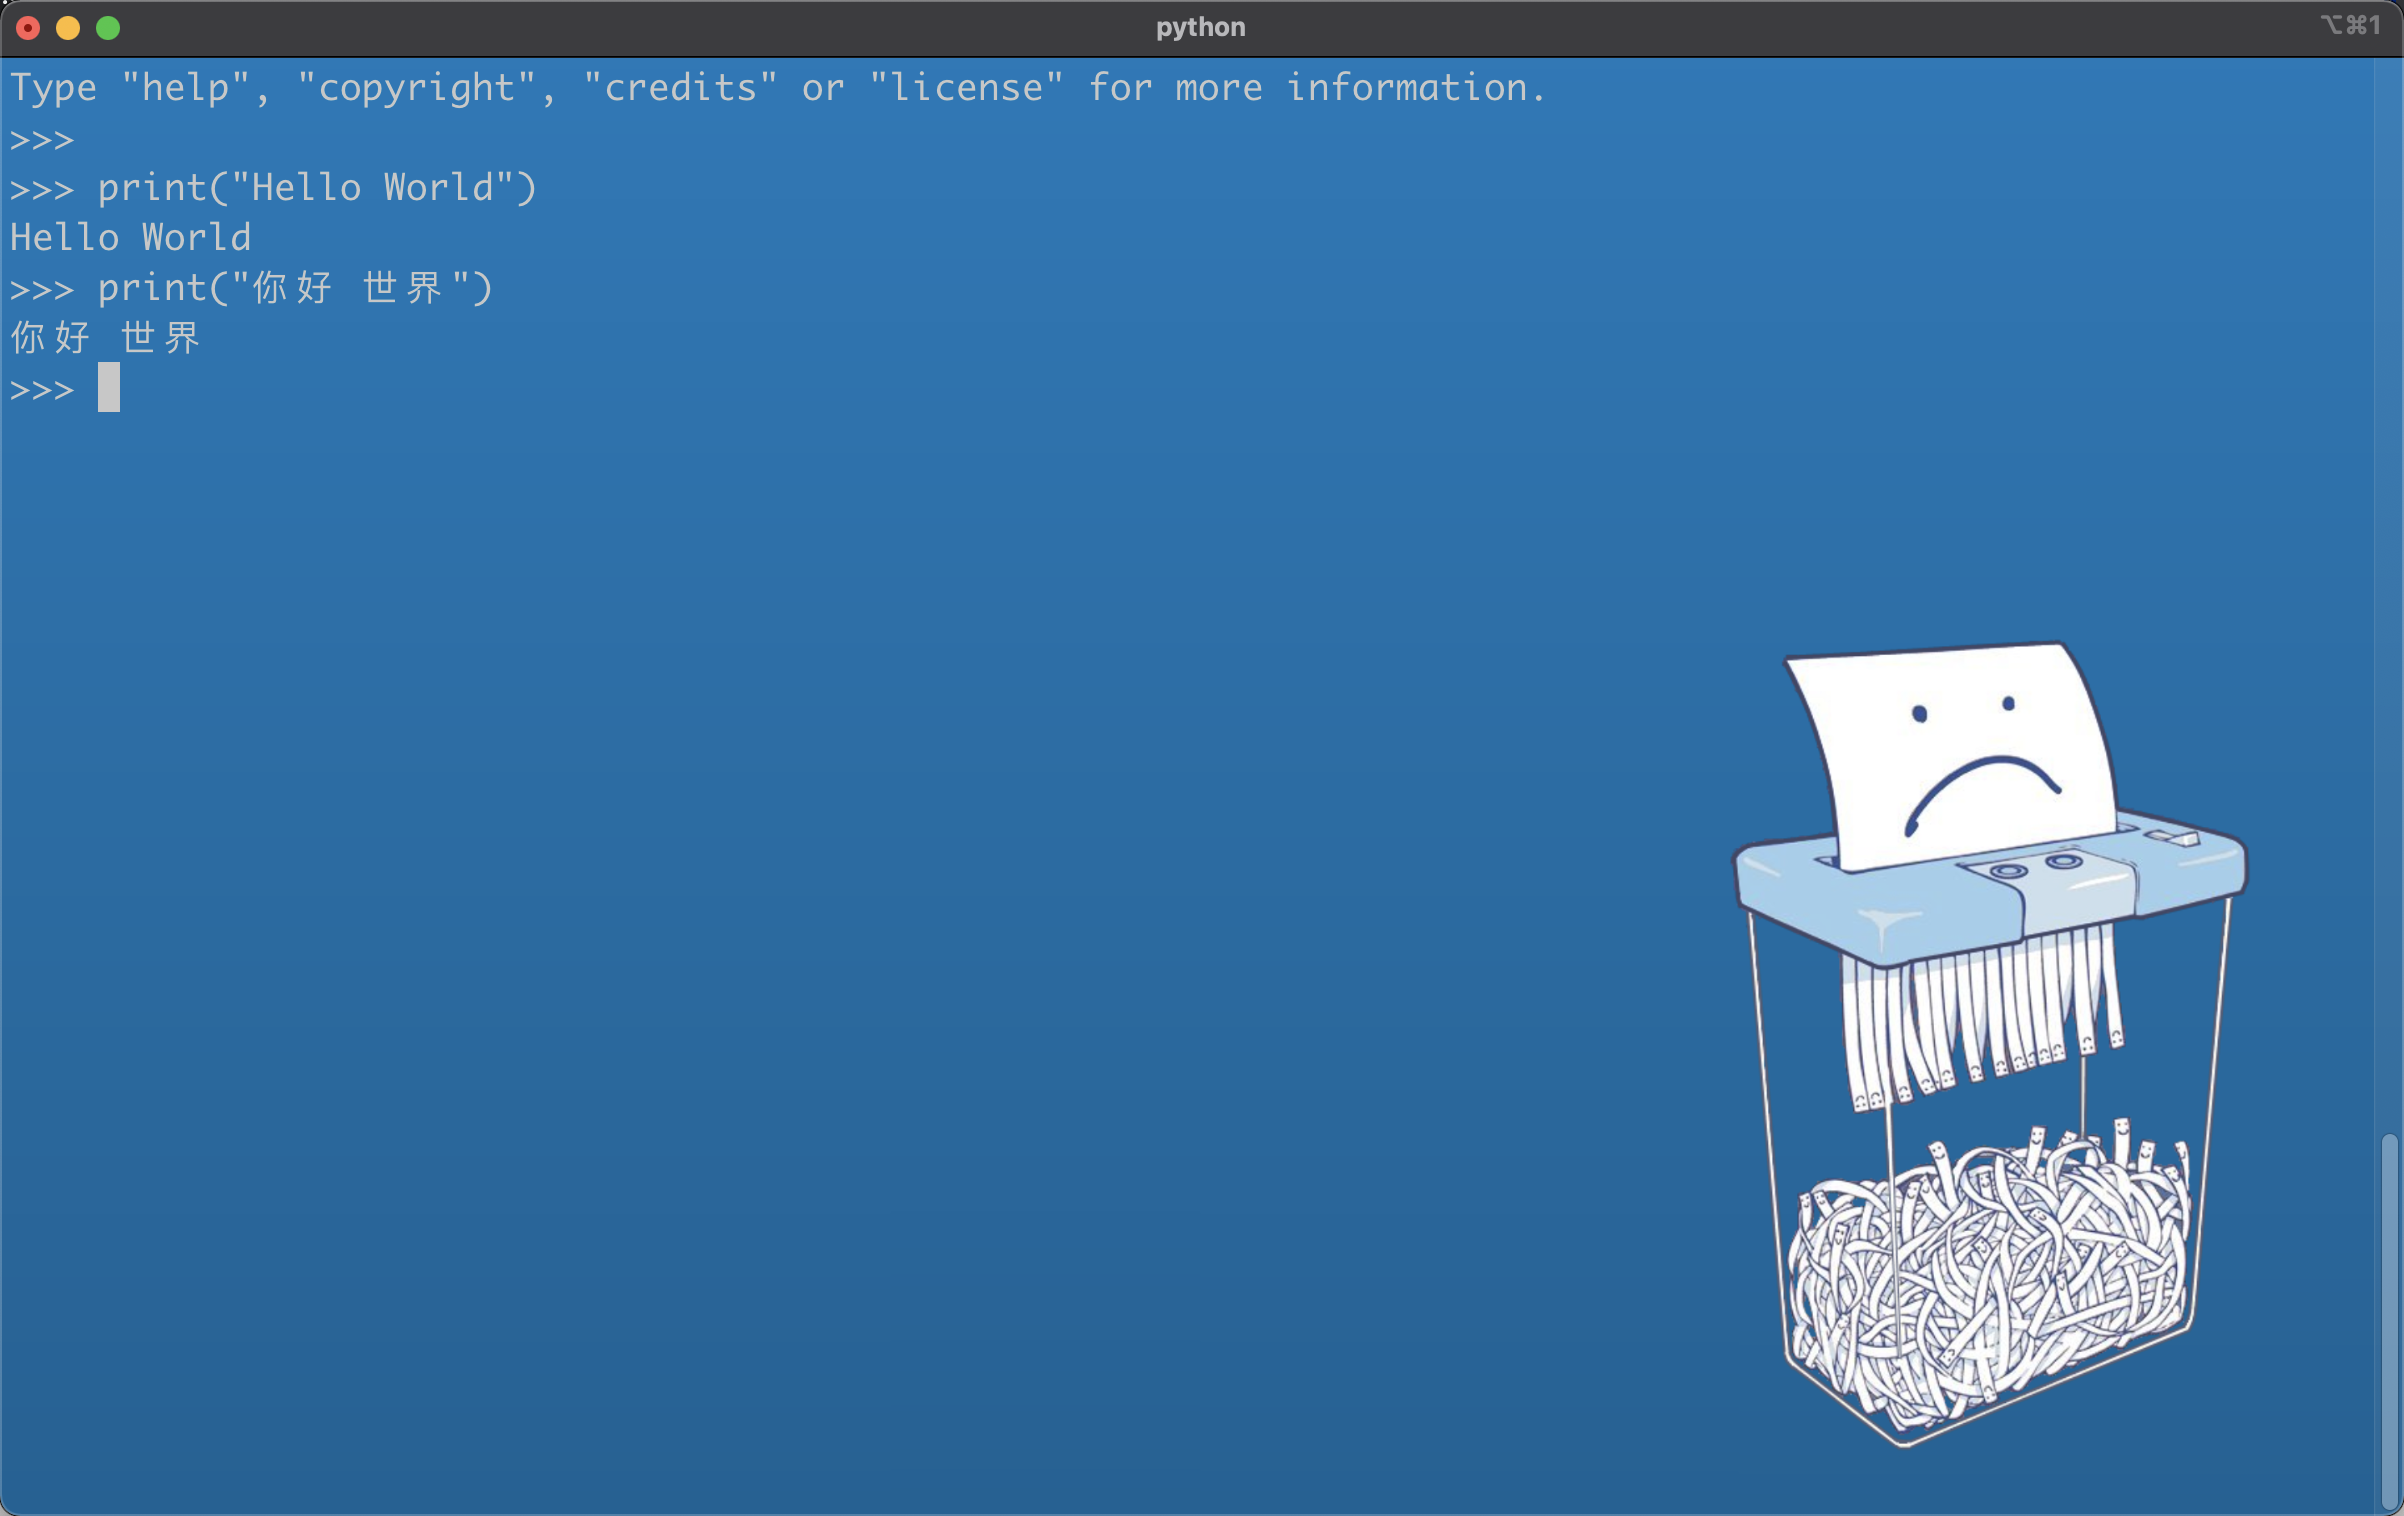Click the vertical scrollbar thumb

point(2390,1321)
